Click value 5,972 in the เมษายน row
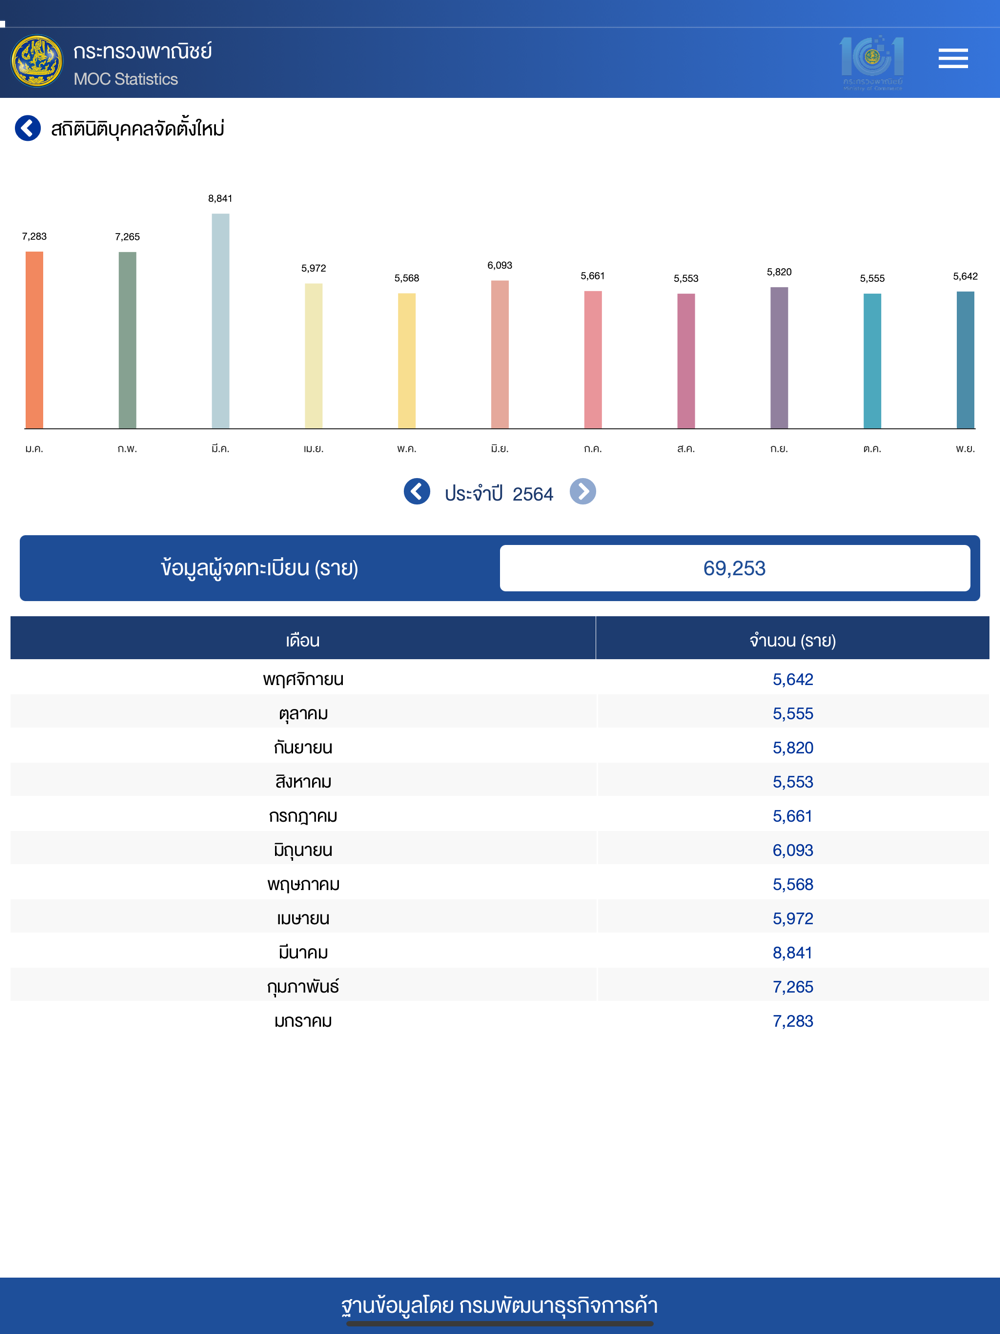This screenshot has width=1000, height=1334. coord(793,918)
